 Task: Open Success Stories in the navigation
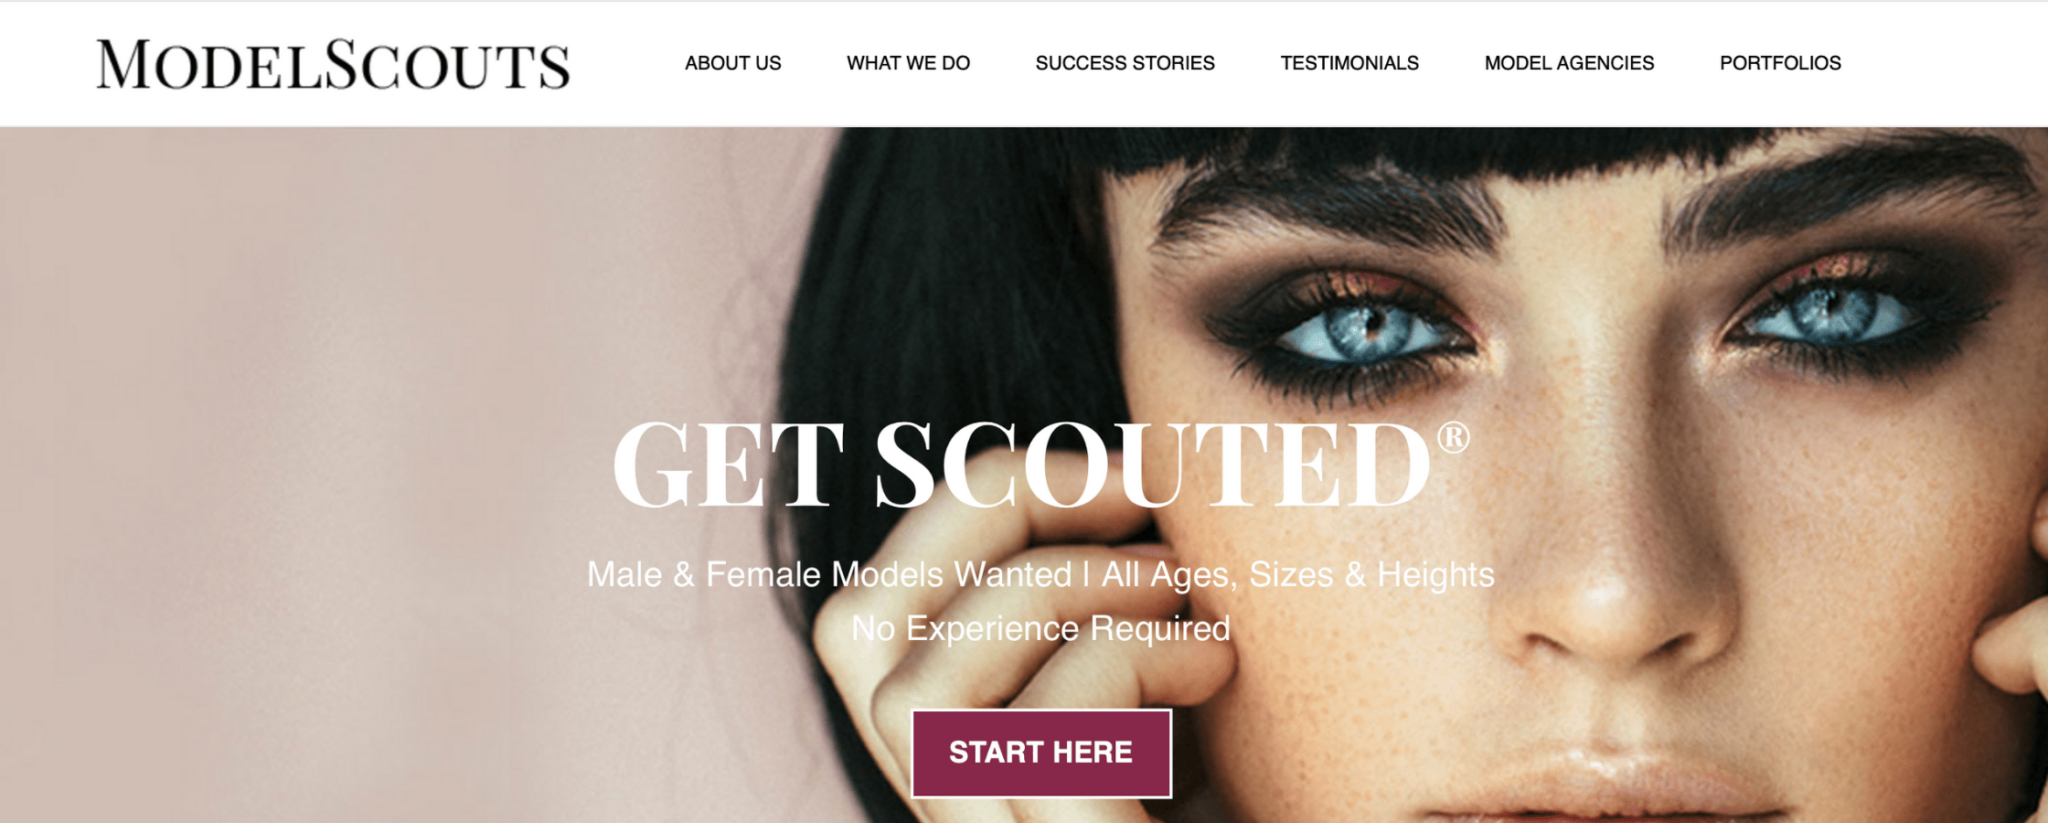[x=1125, y=63]
